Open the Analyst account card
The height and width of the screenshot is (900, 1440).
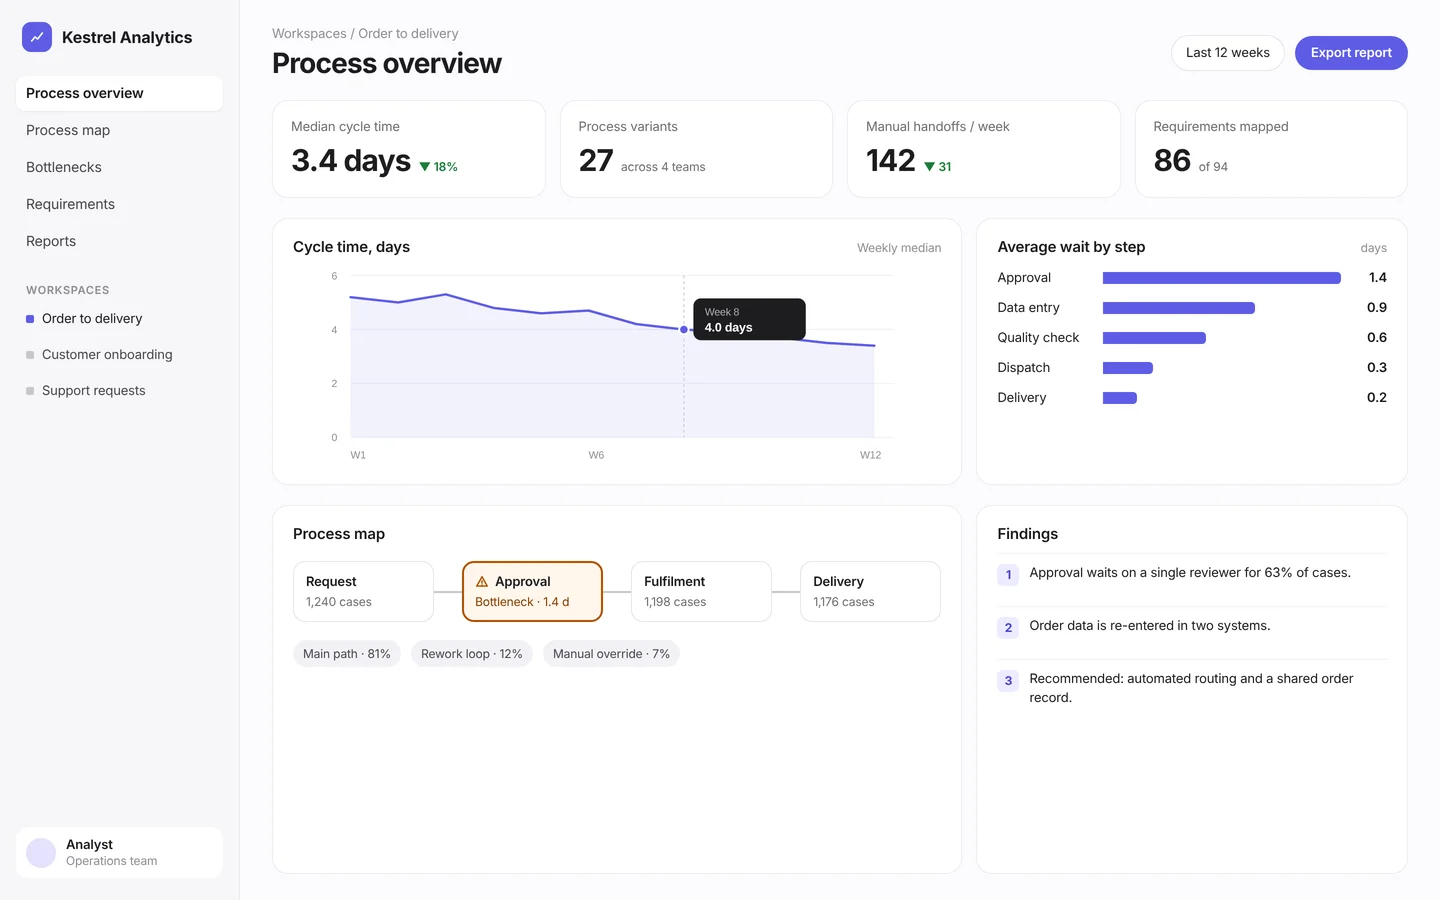(119, 853)
